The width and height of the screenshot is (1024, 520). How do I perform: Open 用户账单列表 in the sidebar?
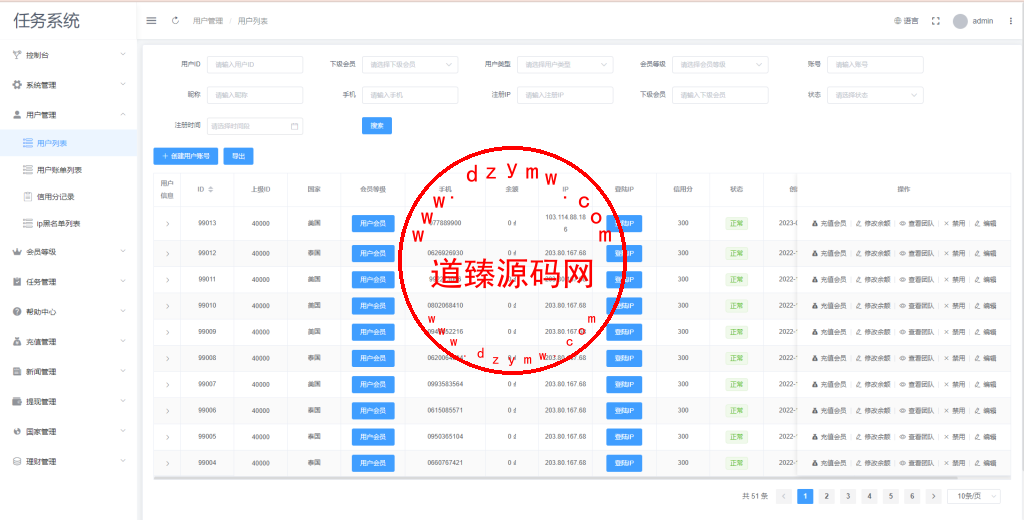pyautogui.click(x=69, y=170)
